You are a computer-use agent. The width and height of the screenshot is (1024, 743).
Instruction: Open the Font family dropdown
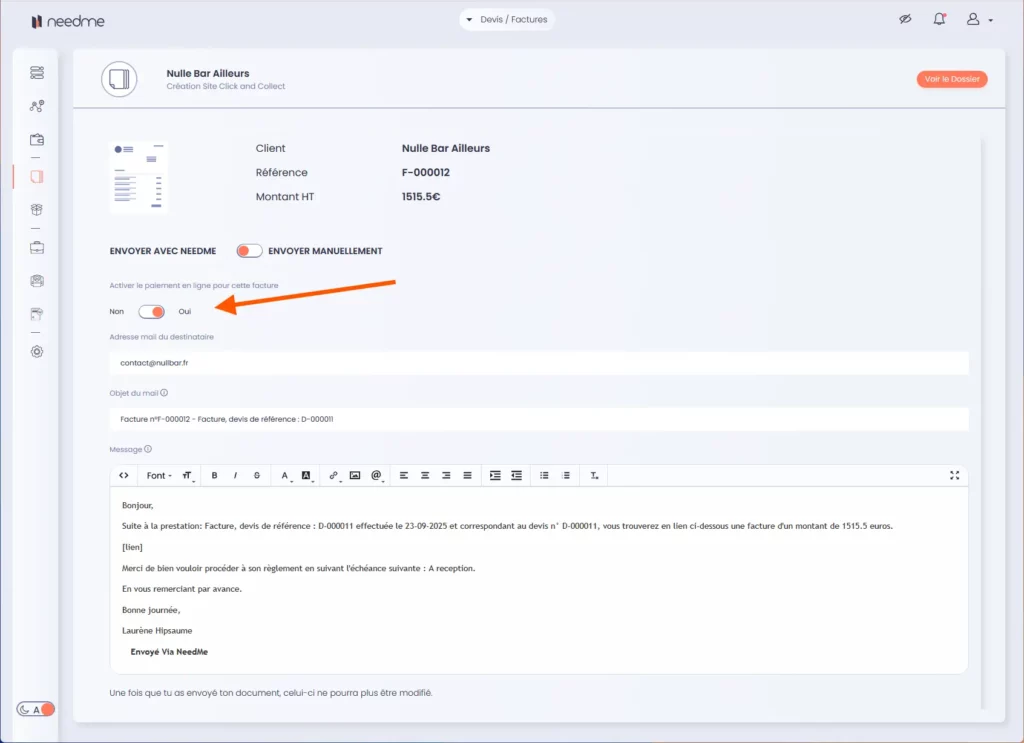tap(158, 476)
